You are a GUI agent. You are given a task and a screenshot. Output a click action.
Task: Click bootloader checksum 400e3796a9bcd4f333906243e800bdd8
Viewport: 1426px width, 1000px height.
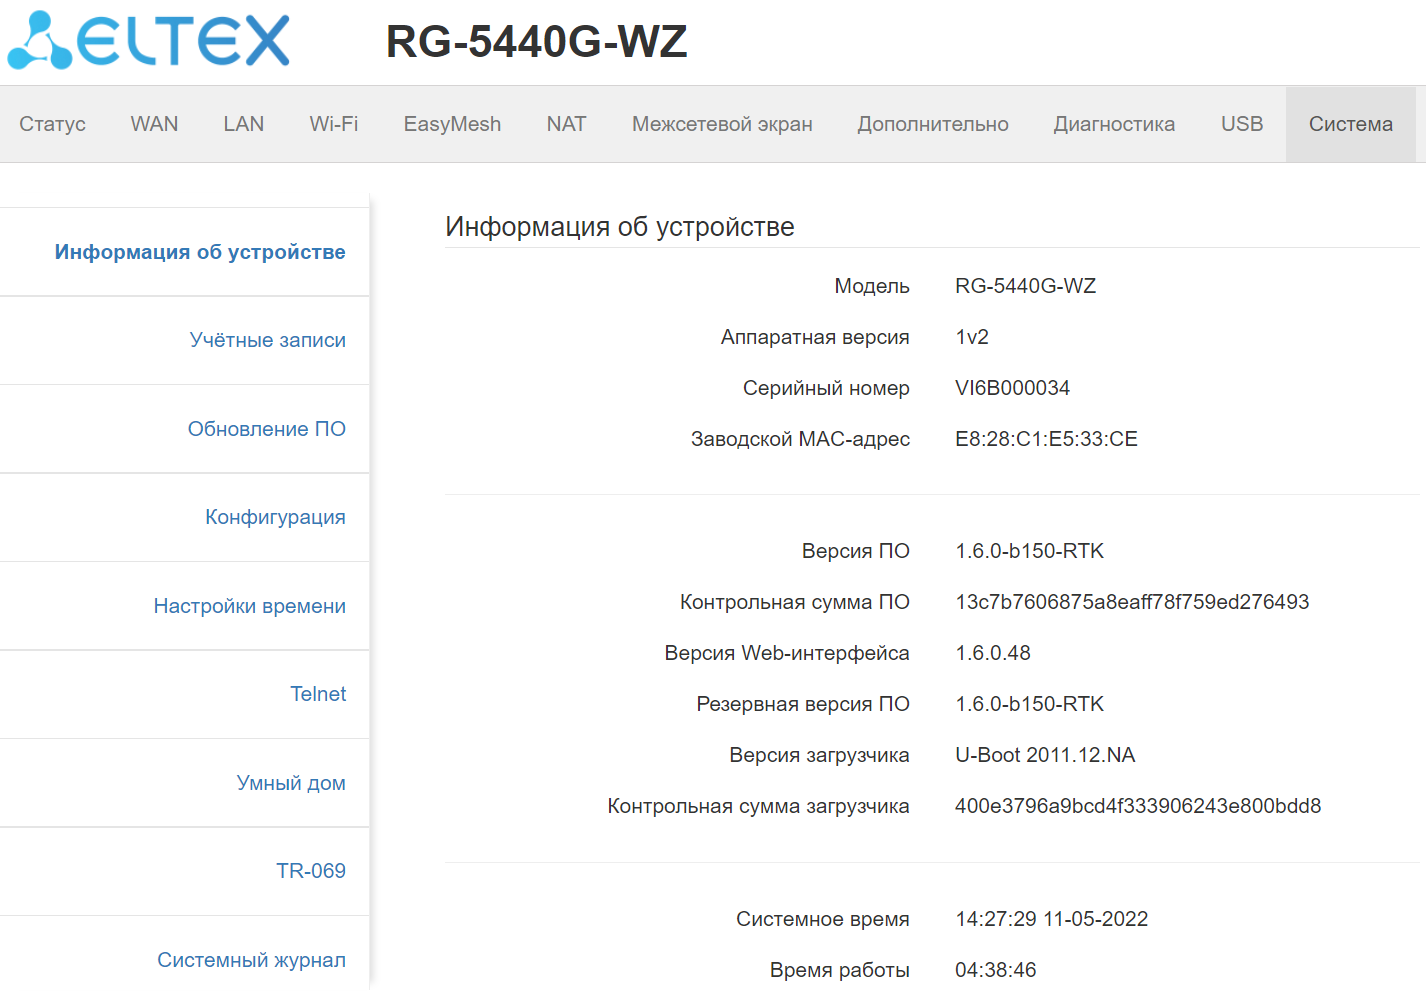pos(1138,806)
